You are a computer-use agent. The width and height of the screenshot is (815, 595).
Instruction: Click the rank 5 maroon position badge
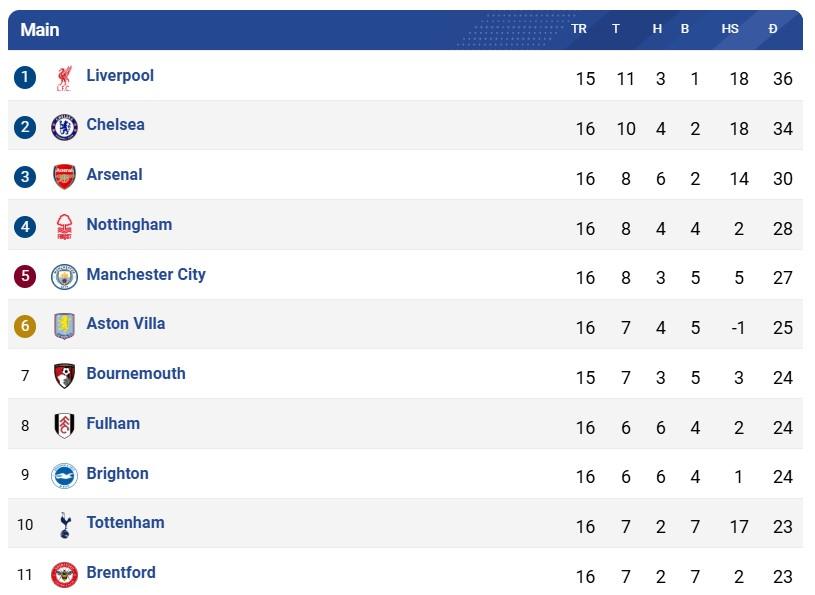(25, 276)
